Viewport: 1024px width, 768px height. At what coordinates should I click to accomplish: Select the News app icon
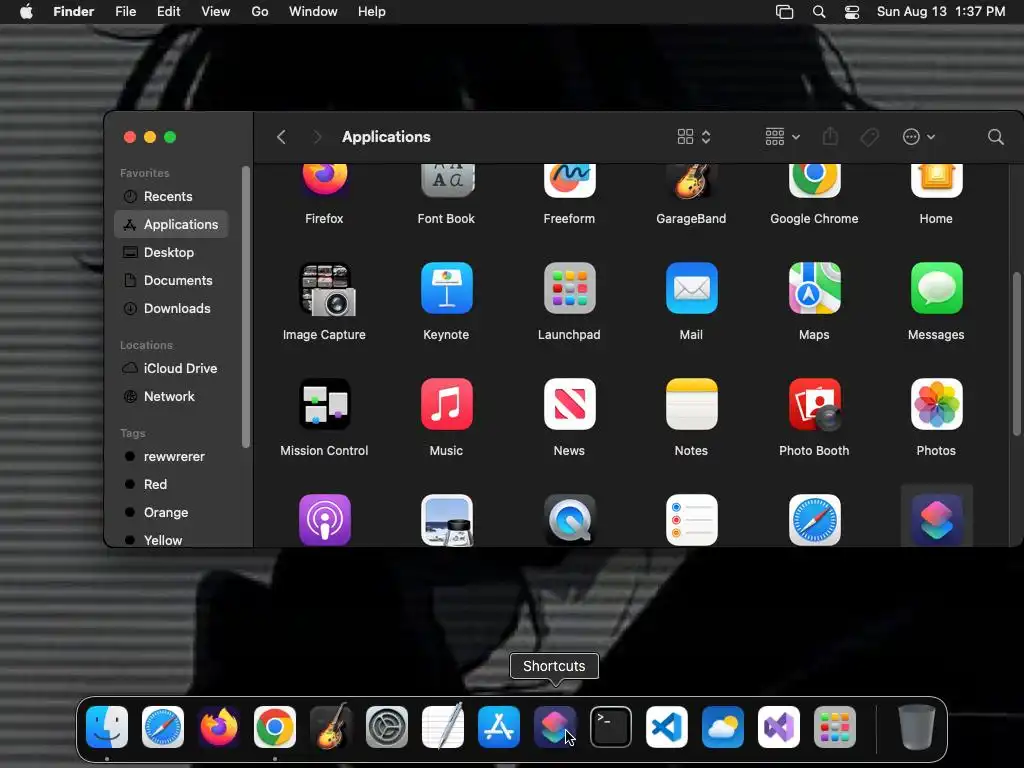[569, 404]
